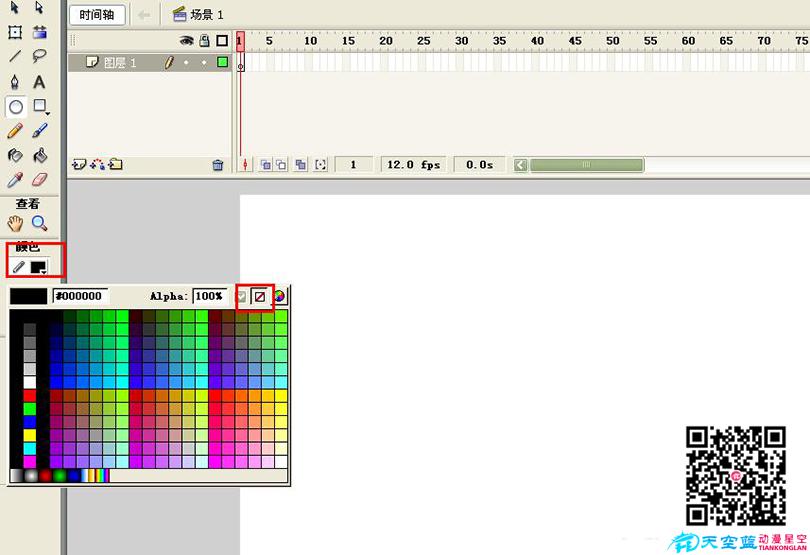Click frame 1 keyframe in 图层 1

point(241,63)
